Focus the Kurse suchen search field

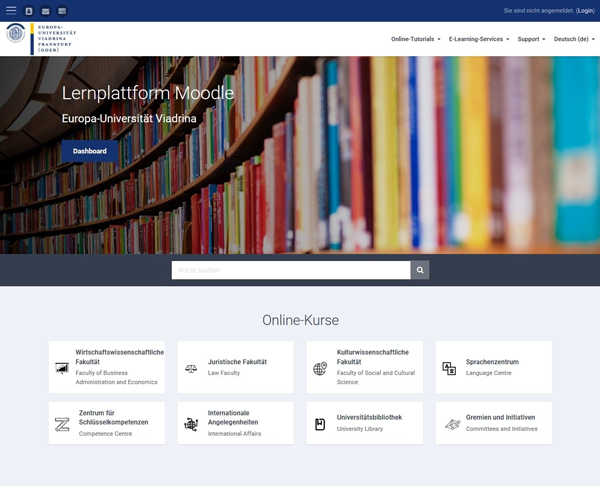(x=291, y=270)
